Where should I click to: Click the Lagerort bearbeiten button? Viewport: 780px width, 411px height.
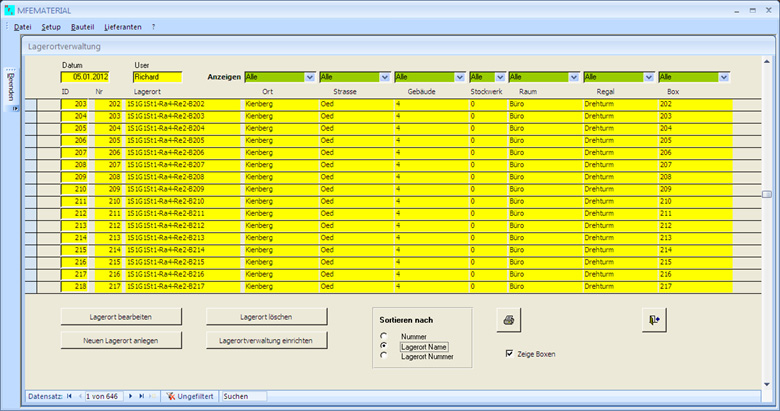[x=120, y=316]
